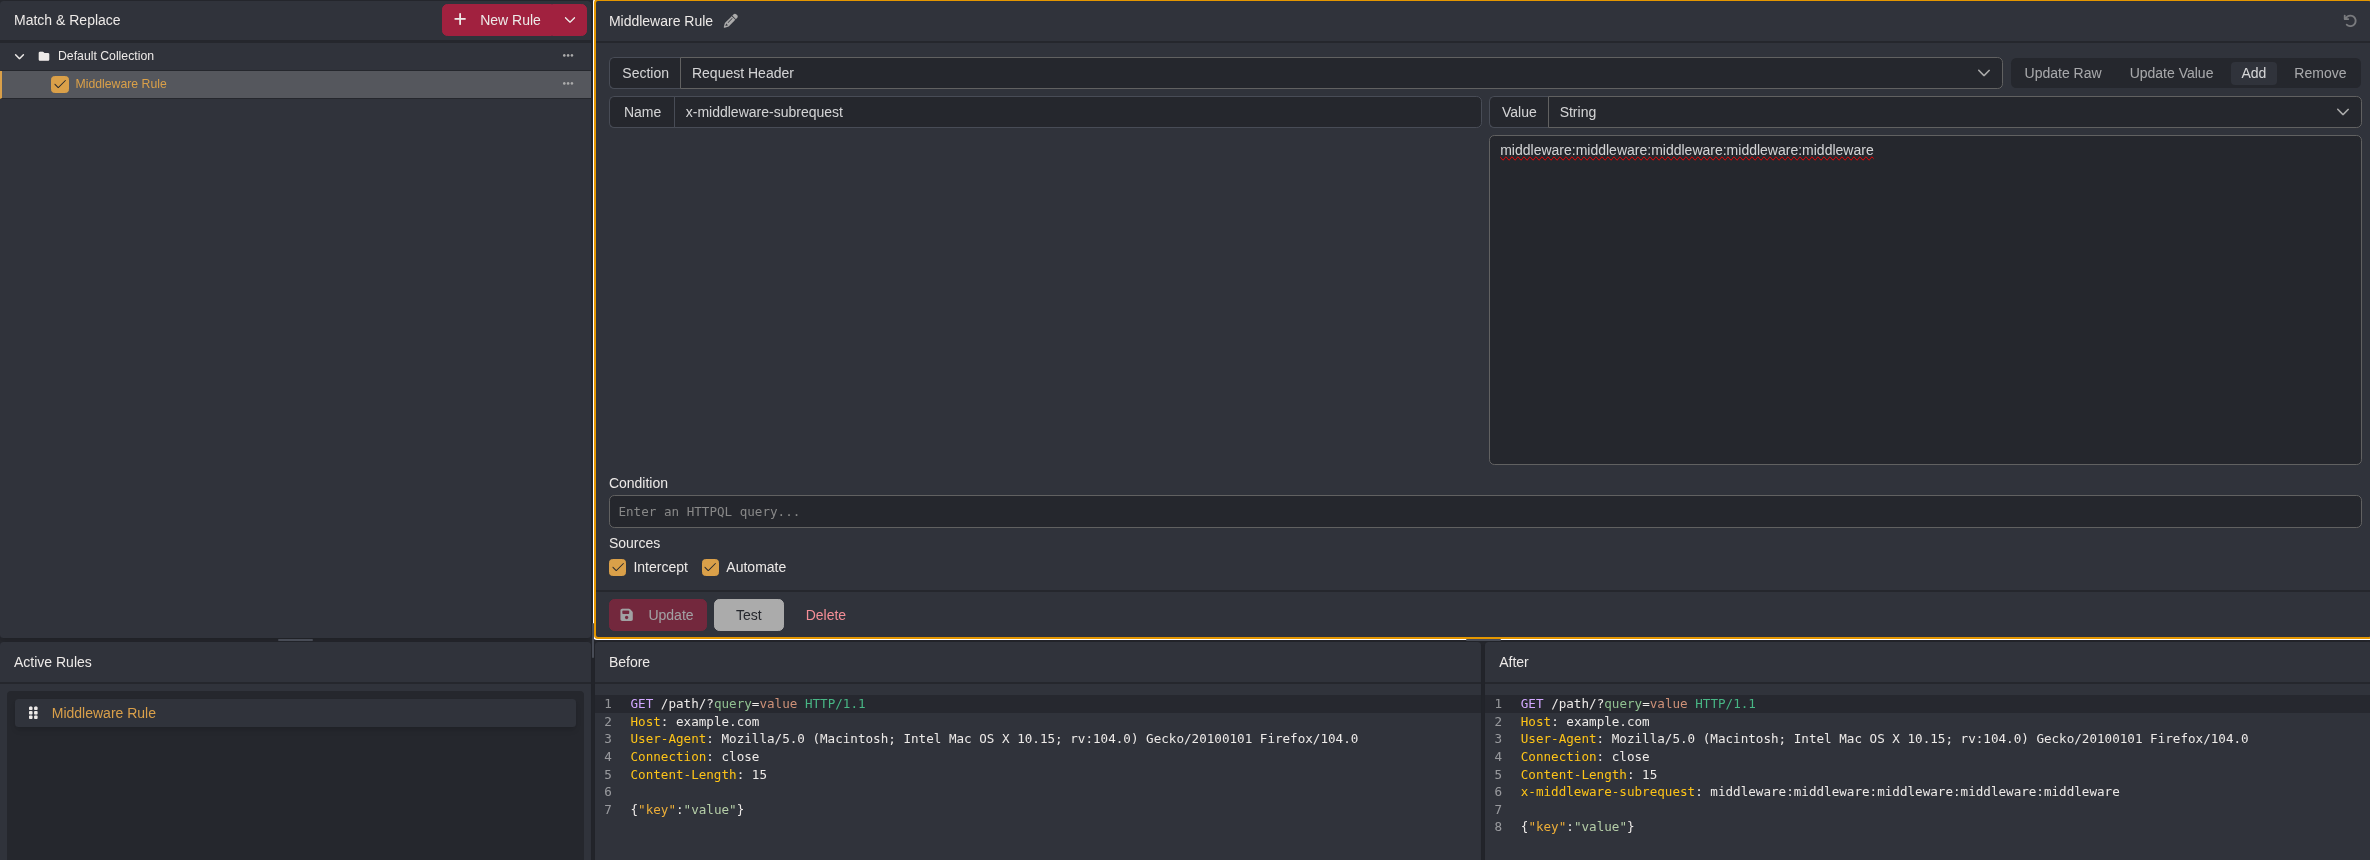Disable the Middleware Rule checkbox in collection
This screenshot has height=860, width=2370.
60,84
